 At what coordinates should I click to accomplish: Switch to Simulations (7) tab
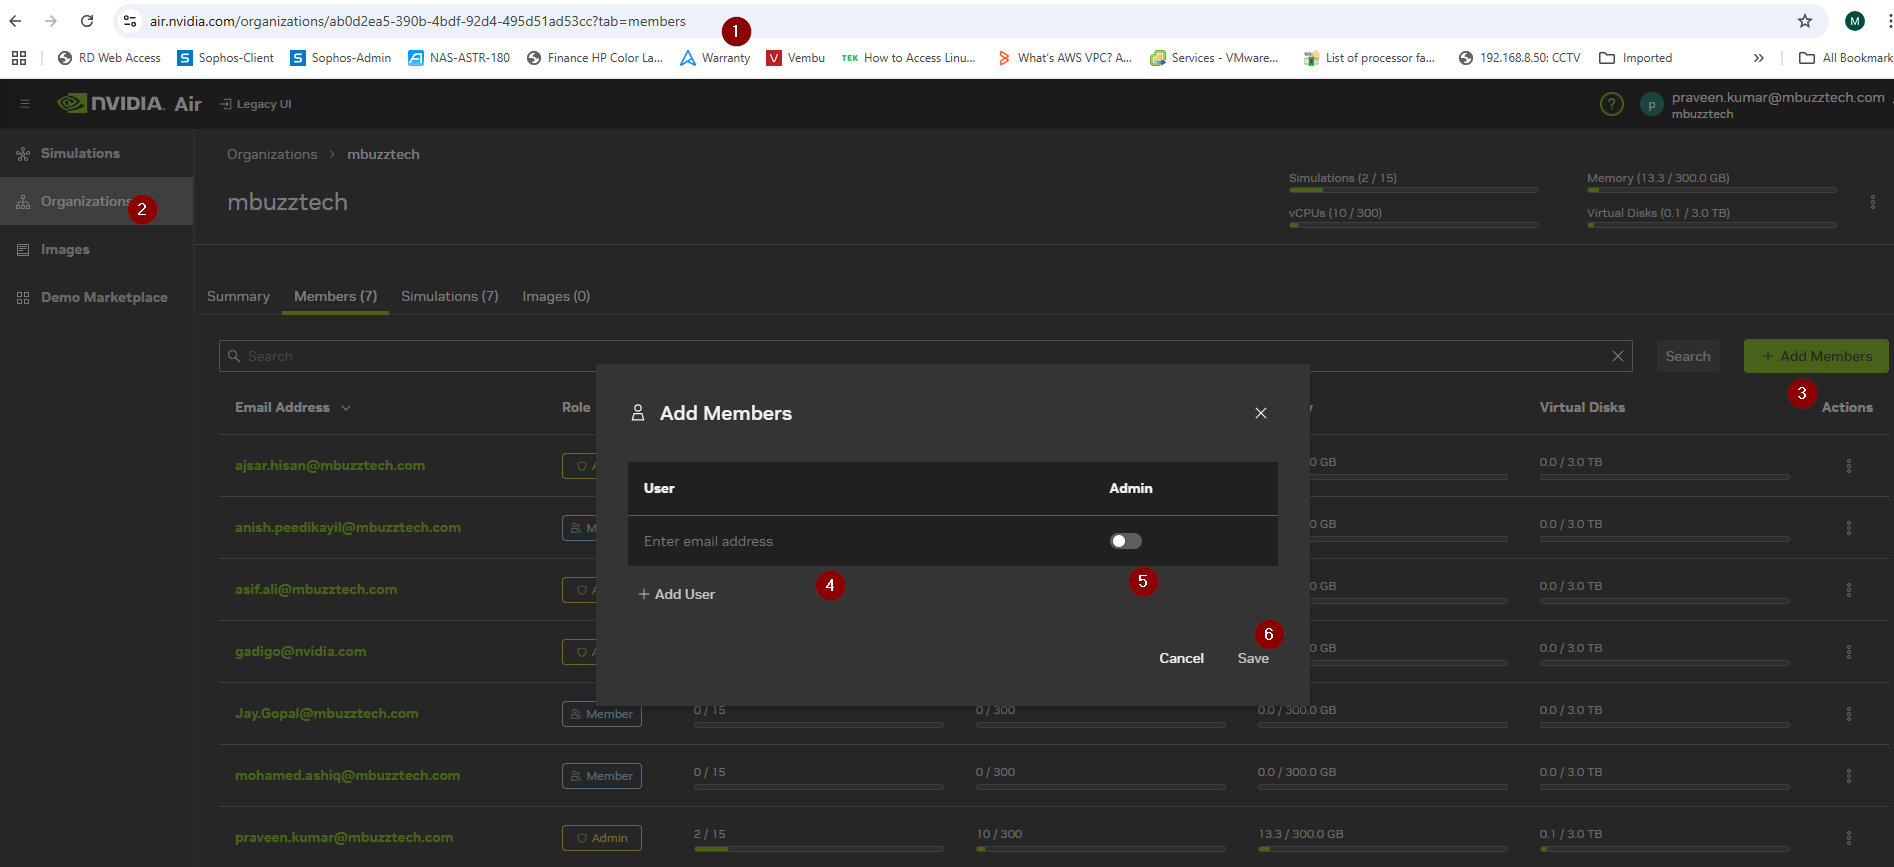point(449,297)
